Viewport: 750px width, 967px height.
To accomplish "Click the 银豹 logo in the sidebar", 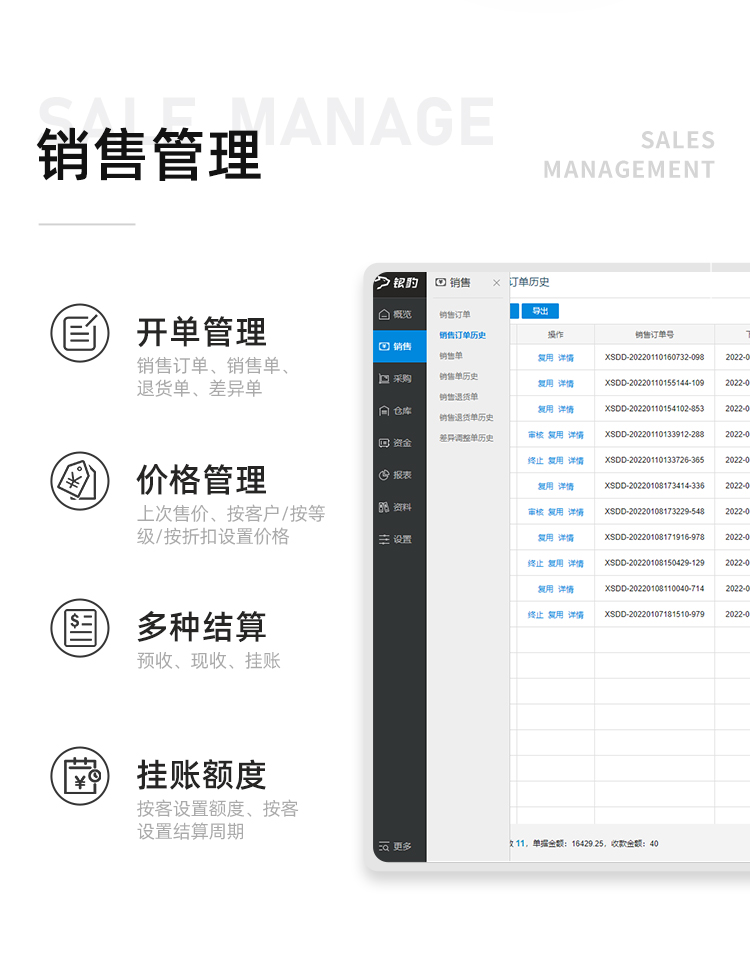I will (397, 282).
